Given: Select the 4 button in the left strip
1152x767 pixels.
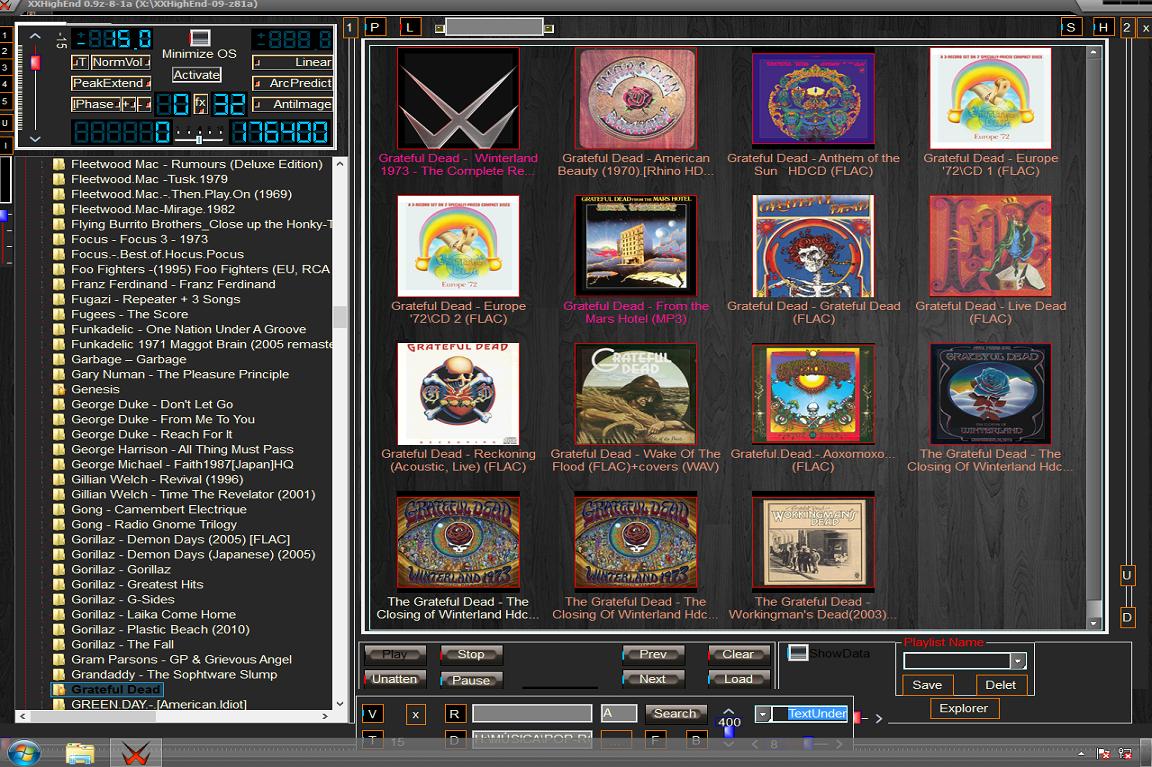Looking at the screenshot, I should (x=5, y=84).
